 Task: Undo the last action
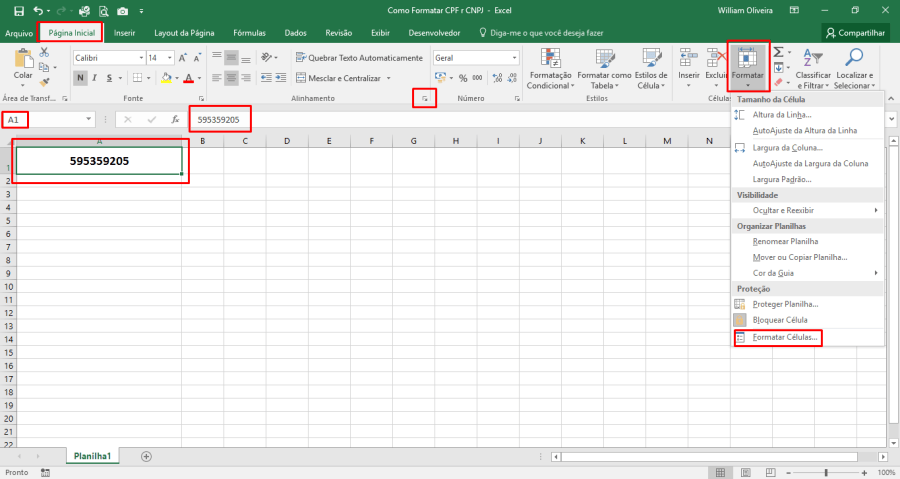pos(38,10)
